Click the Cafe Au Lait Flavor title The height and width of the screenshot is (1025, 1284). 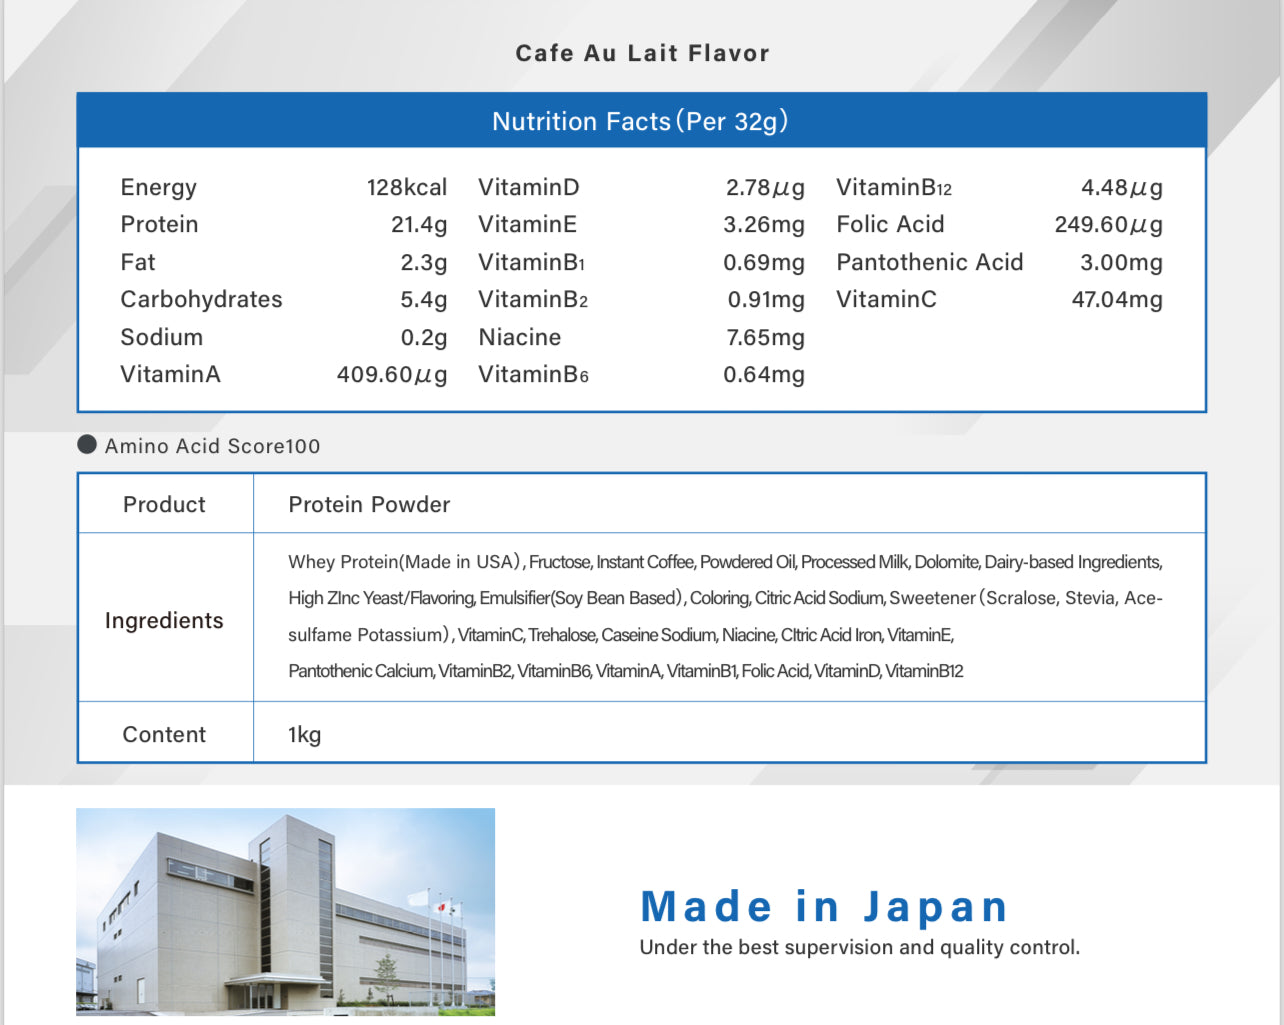click(x=642, y=53)
